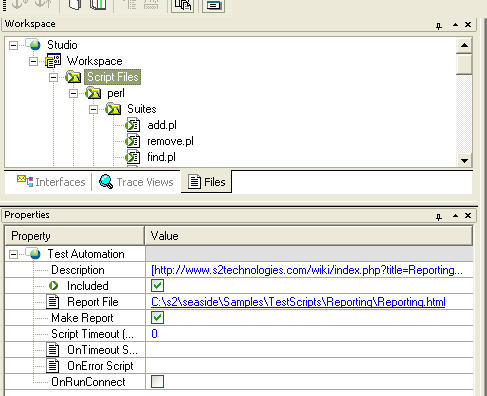Pin the Properties panel with pushpin icon

click(x=439, y=217)
